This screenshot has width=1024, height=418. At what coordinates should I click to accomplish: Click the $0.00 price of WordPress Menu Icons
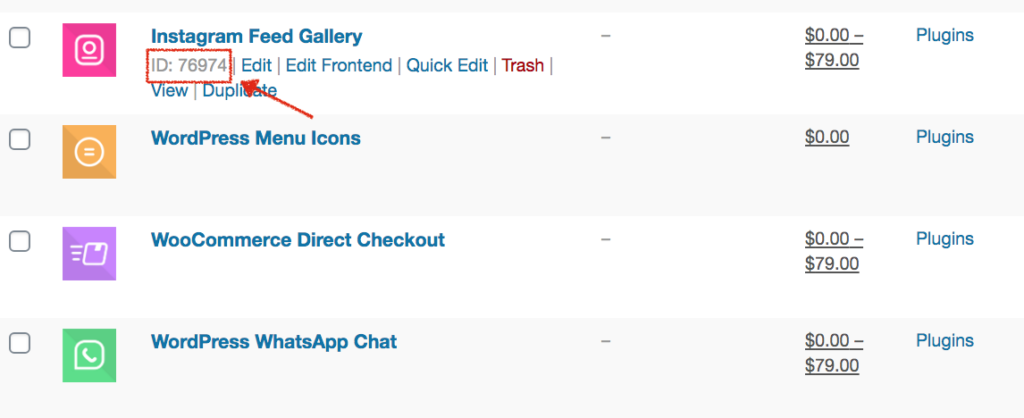point(827,137)
